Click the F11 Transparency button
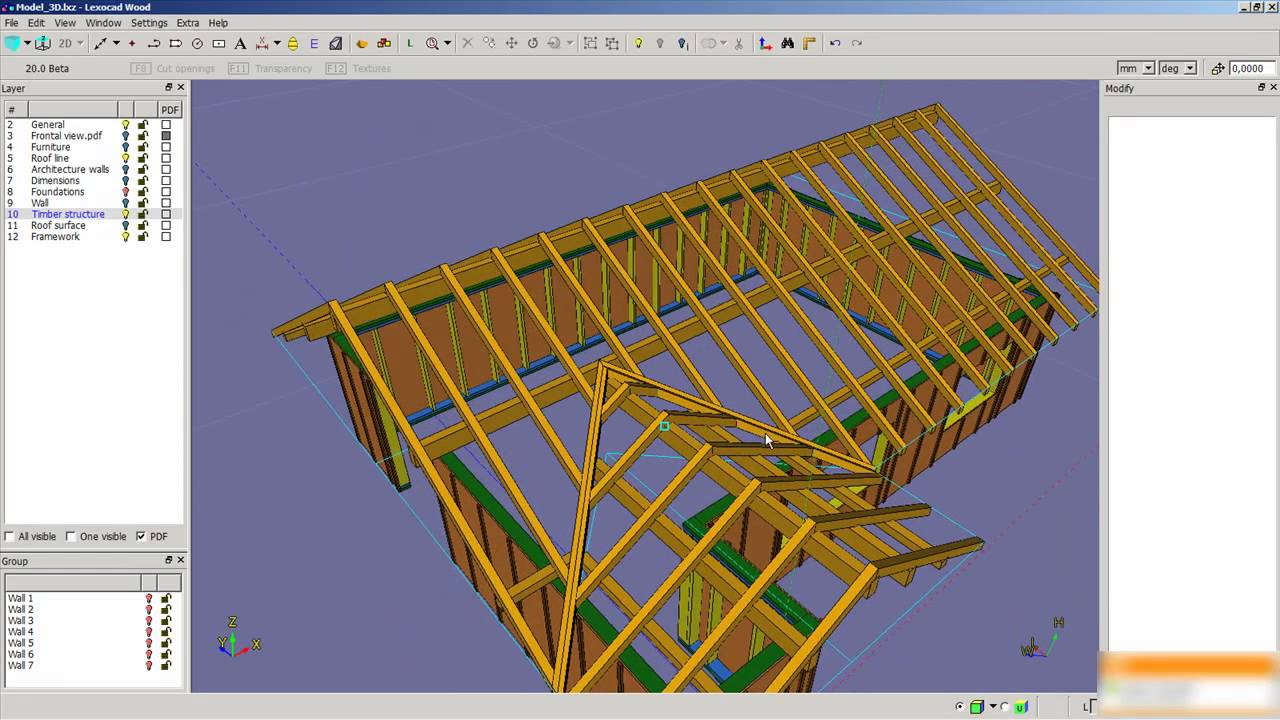1280x720 pixels. (x=270, y=68)
